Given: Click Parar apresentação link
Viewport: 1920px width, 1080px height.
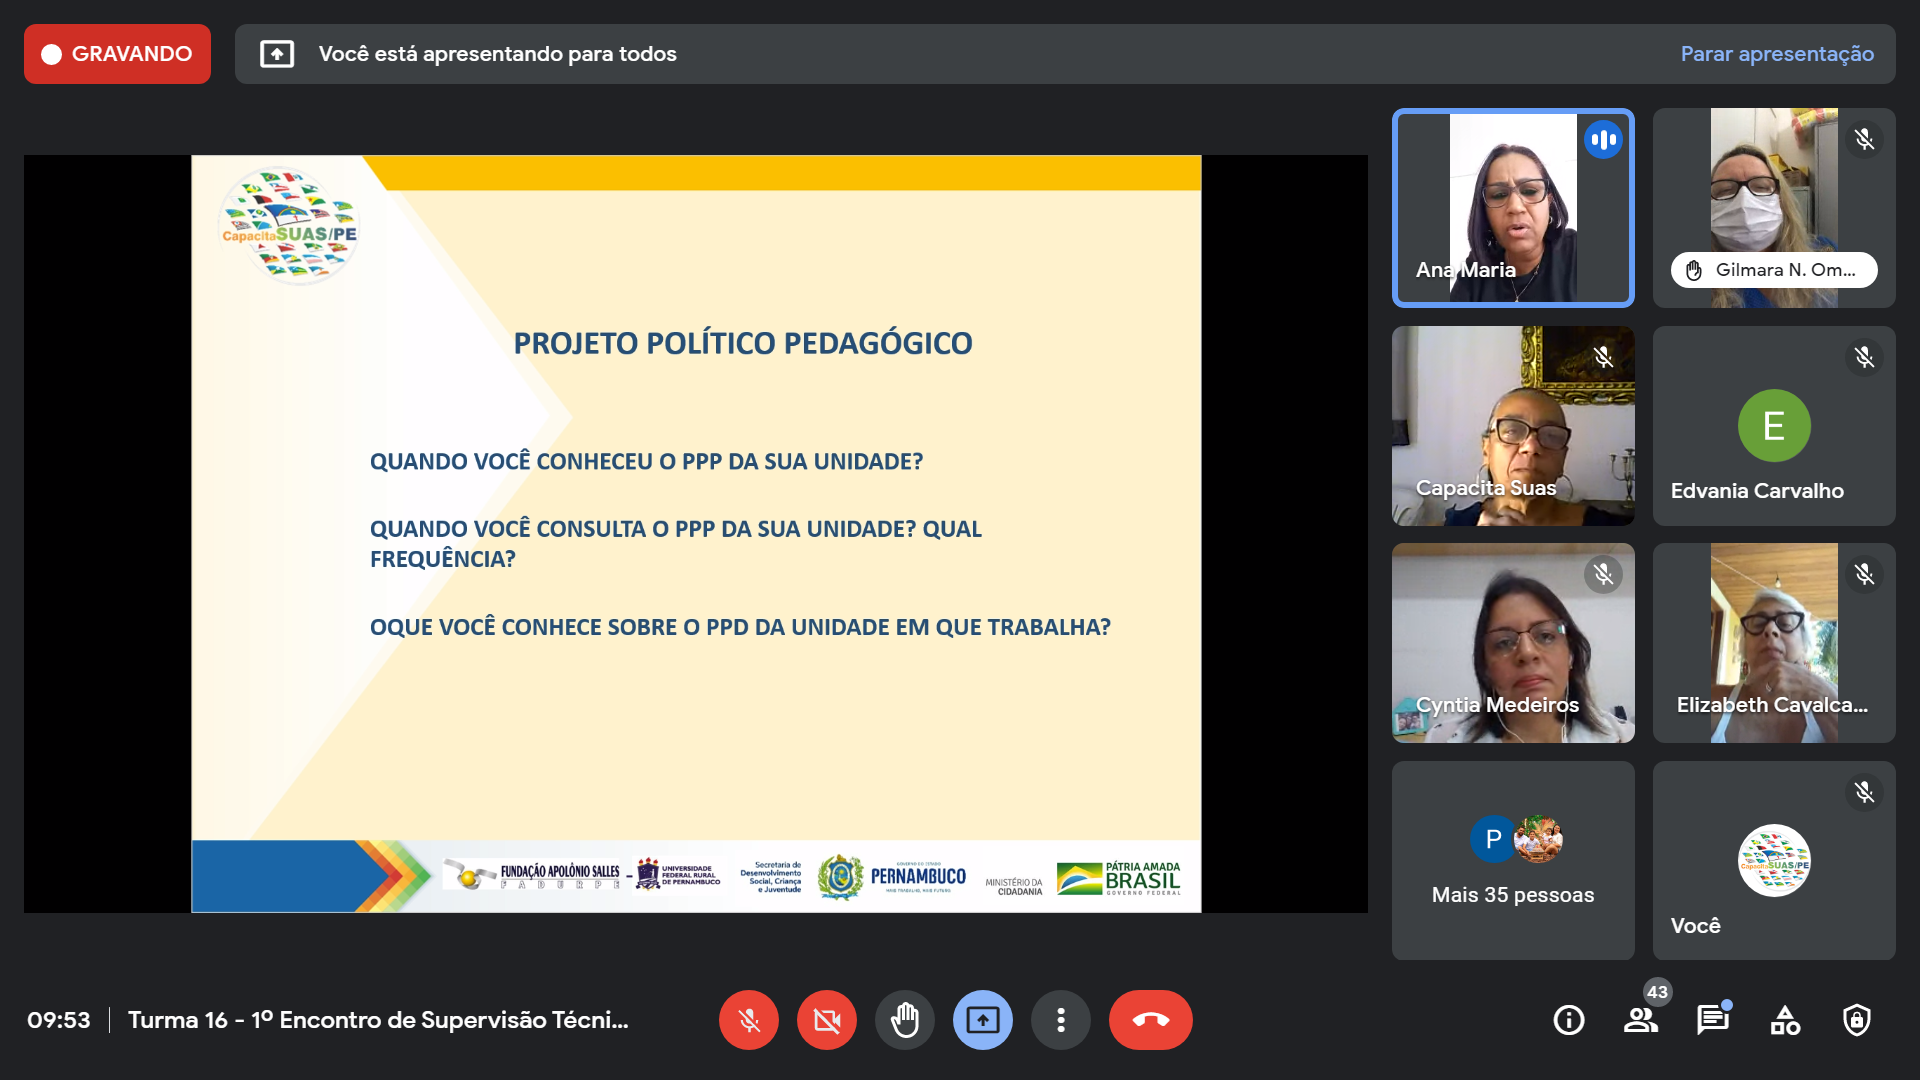Looking at the screenshot, I should (x=1776, y=54).
